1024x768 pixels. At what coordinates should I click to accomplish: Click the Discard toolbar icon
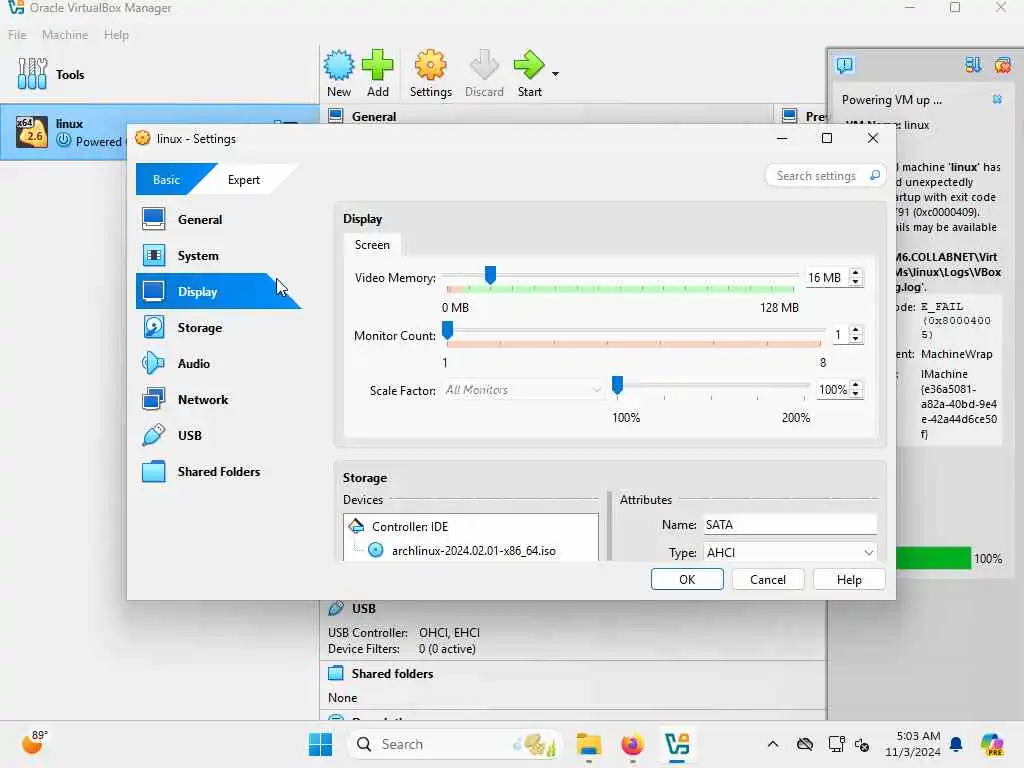[x=484, y=74]
